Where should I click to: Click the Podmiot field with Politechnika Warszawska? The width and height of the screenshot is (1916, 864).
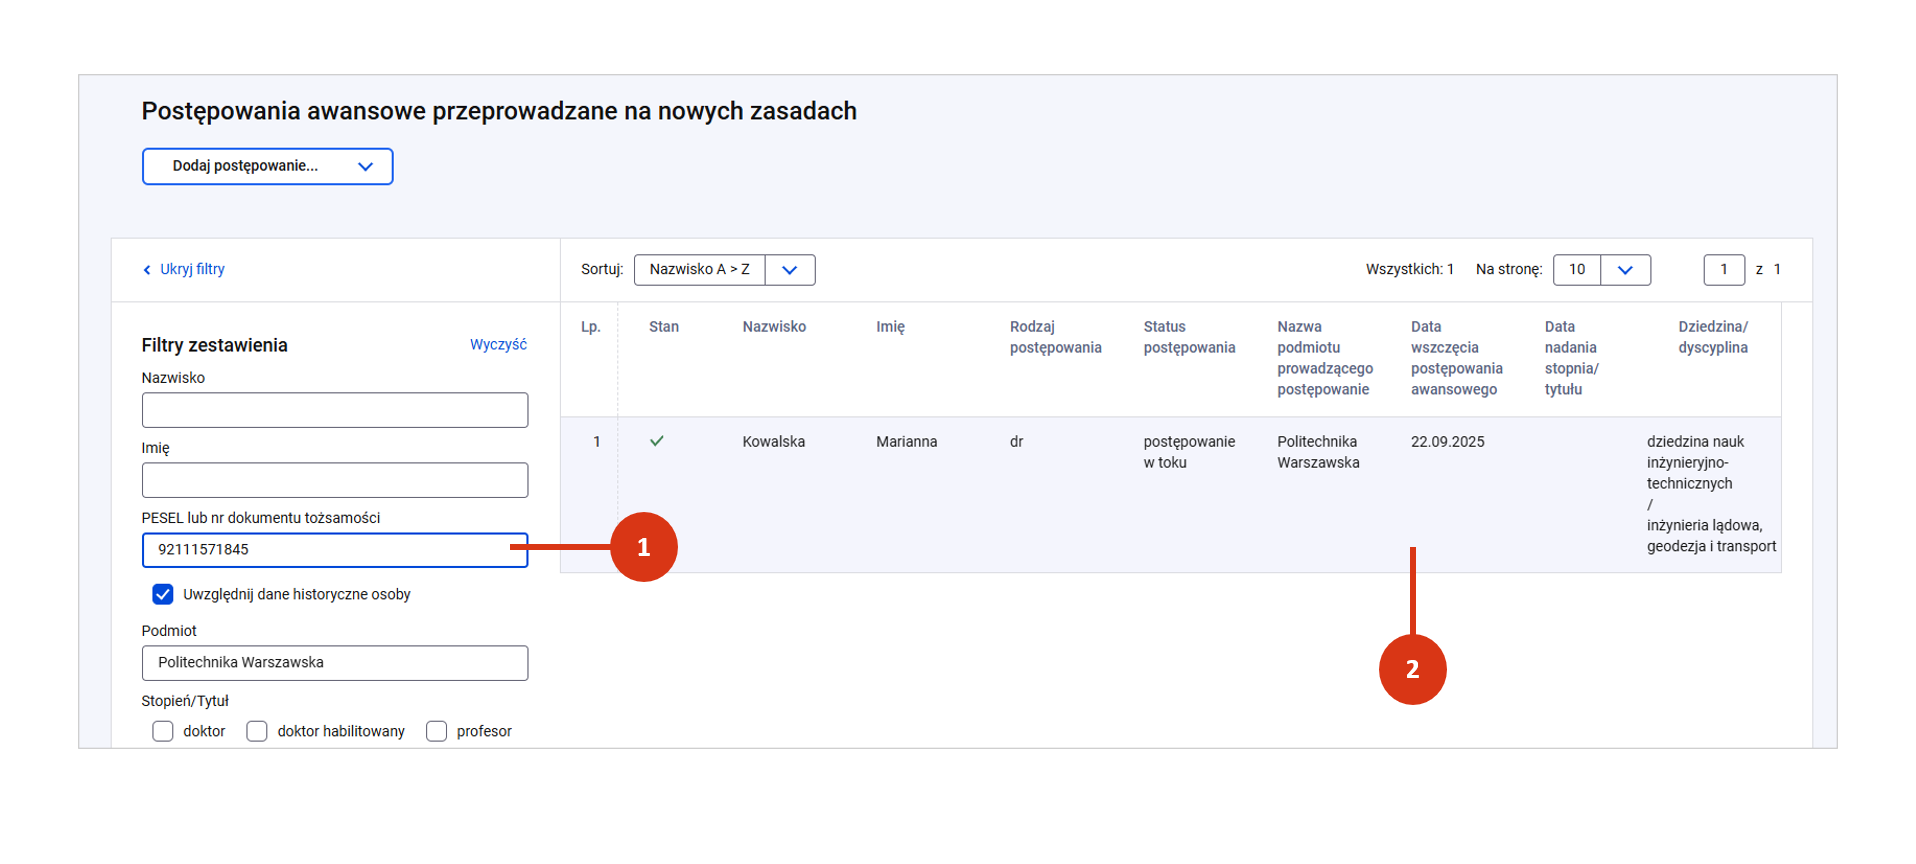click(334, 663)
